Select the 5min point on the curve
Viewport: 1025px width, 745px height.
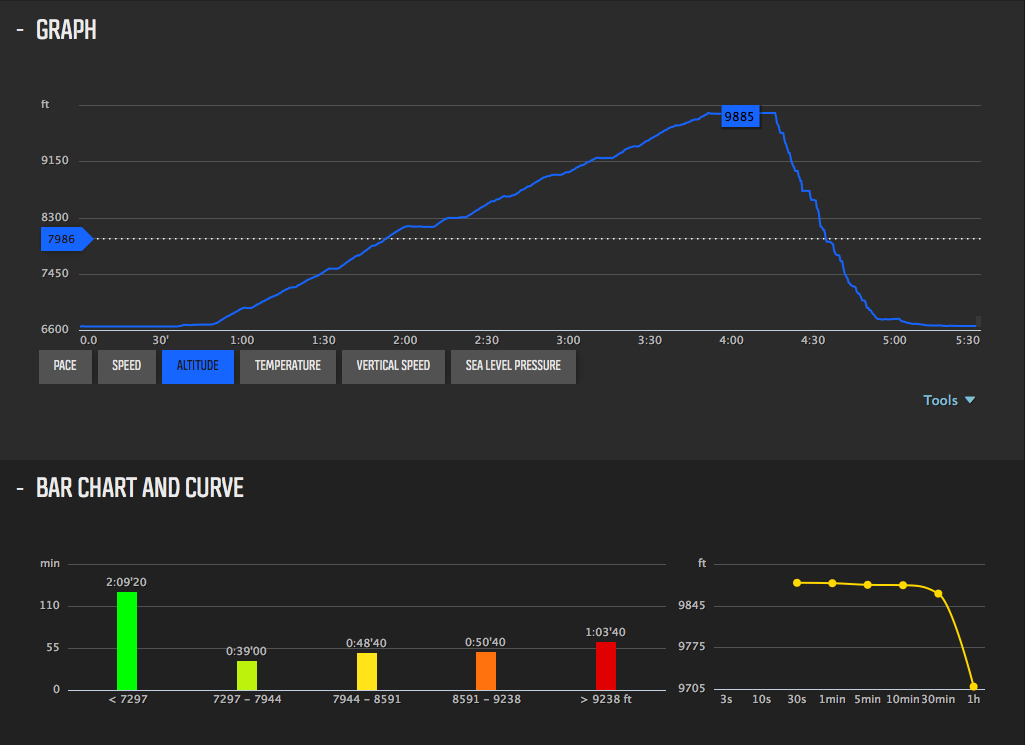pyautogui.click(x=868, y=584)
